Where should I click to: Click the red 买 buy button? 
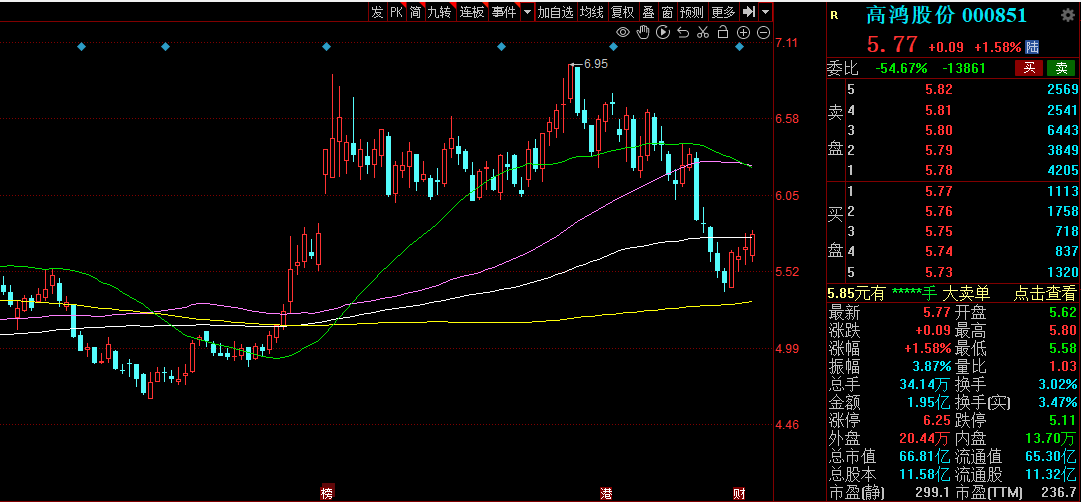pos(1029,68)
